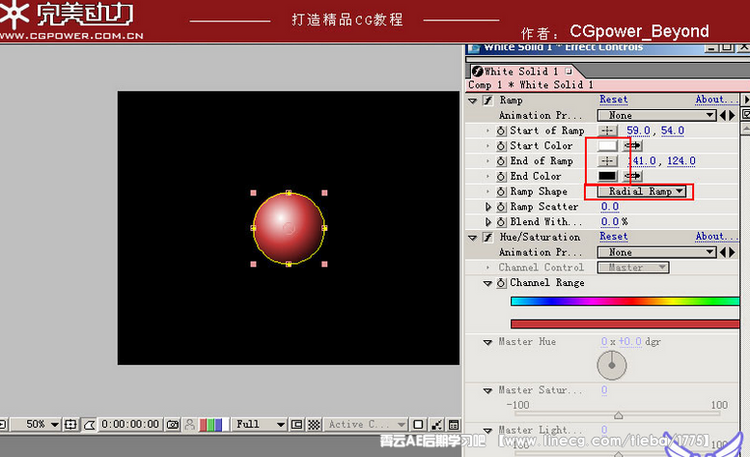
Task: Open Full resolution dropdown
Action: tap(259, 424)
